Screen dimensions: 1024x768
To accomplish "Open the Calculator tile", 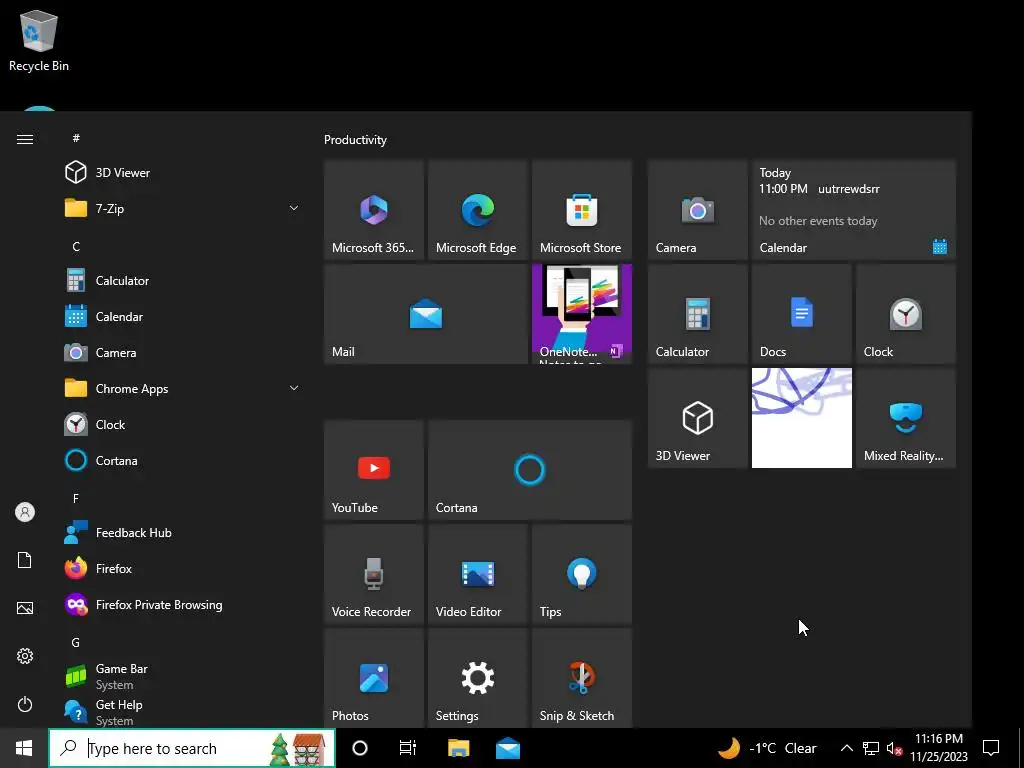I will point(697,313).
